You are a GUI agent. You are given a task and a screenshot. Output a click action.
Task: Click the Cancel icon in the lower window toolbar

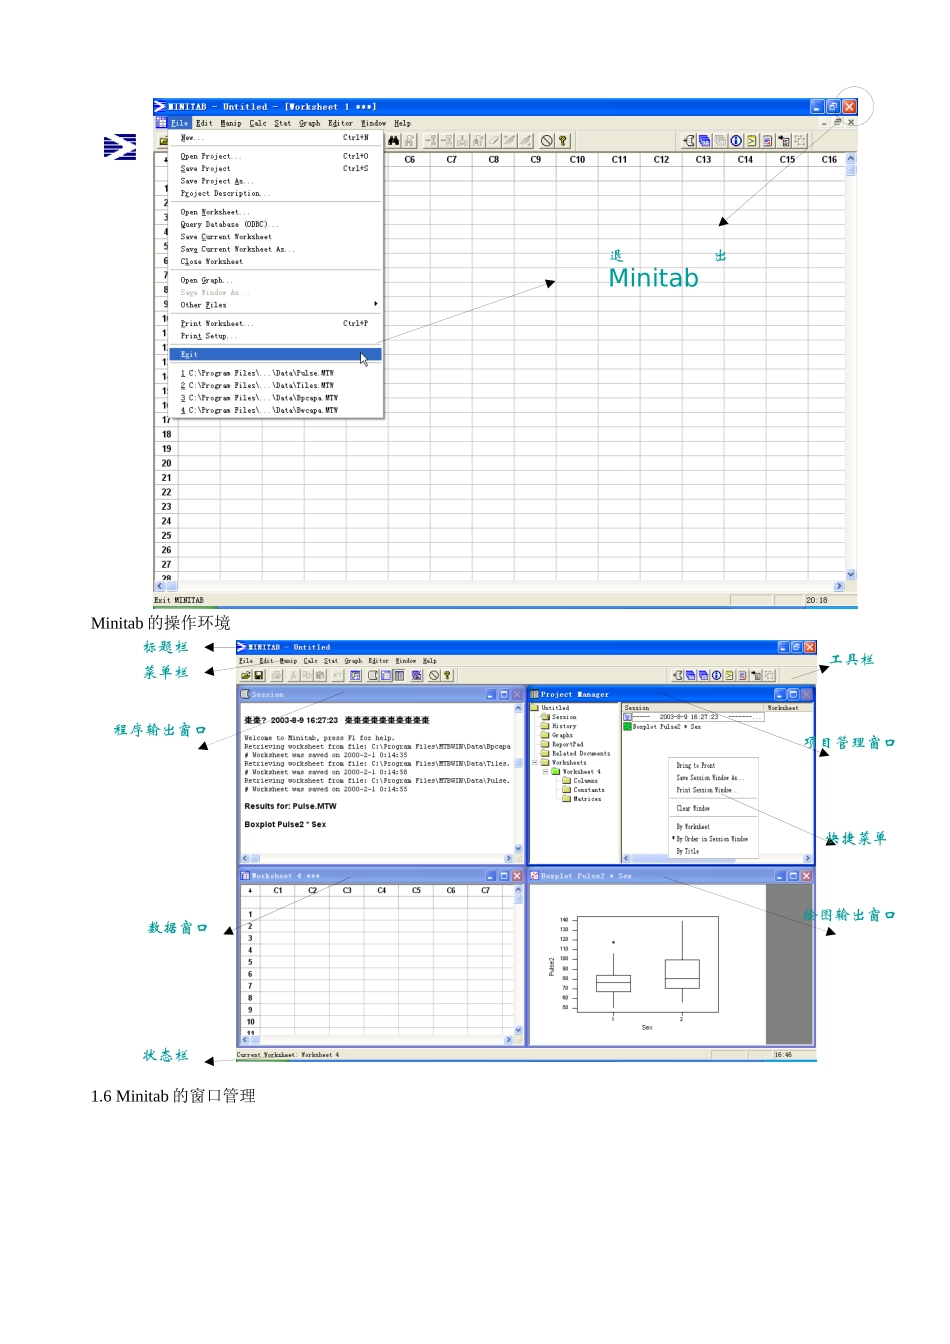(434, 676)
